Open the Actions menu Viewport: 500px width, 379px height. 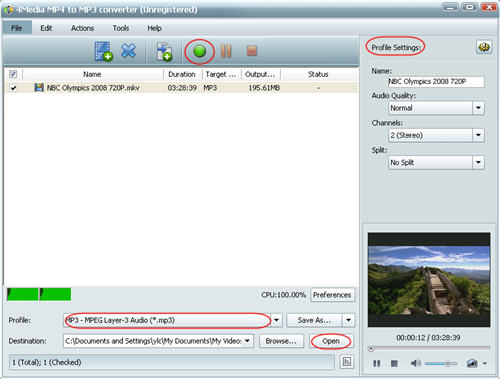coord(82,28)
